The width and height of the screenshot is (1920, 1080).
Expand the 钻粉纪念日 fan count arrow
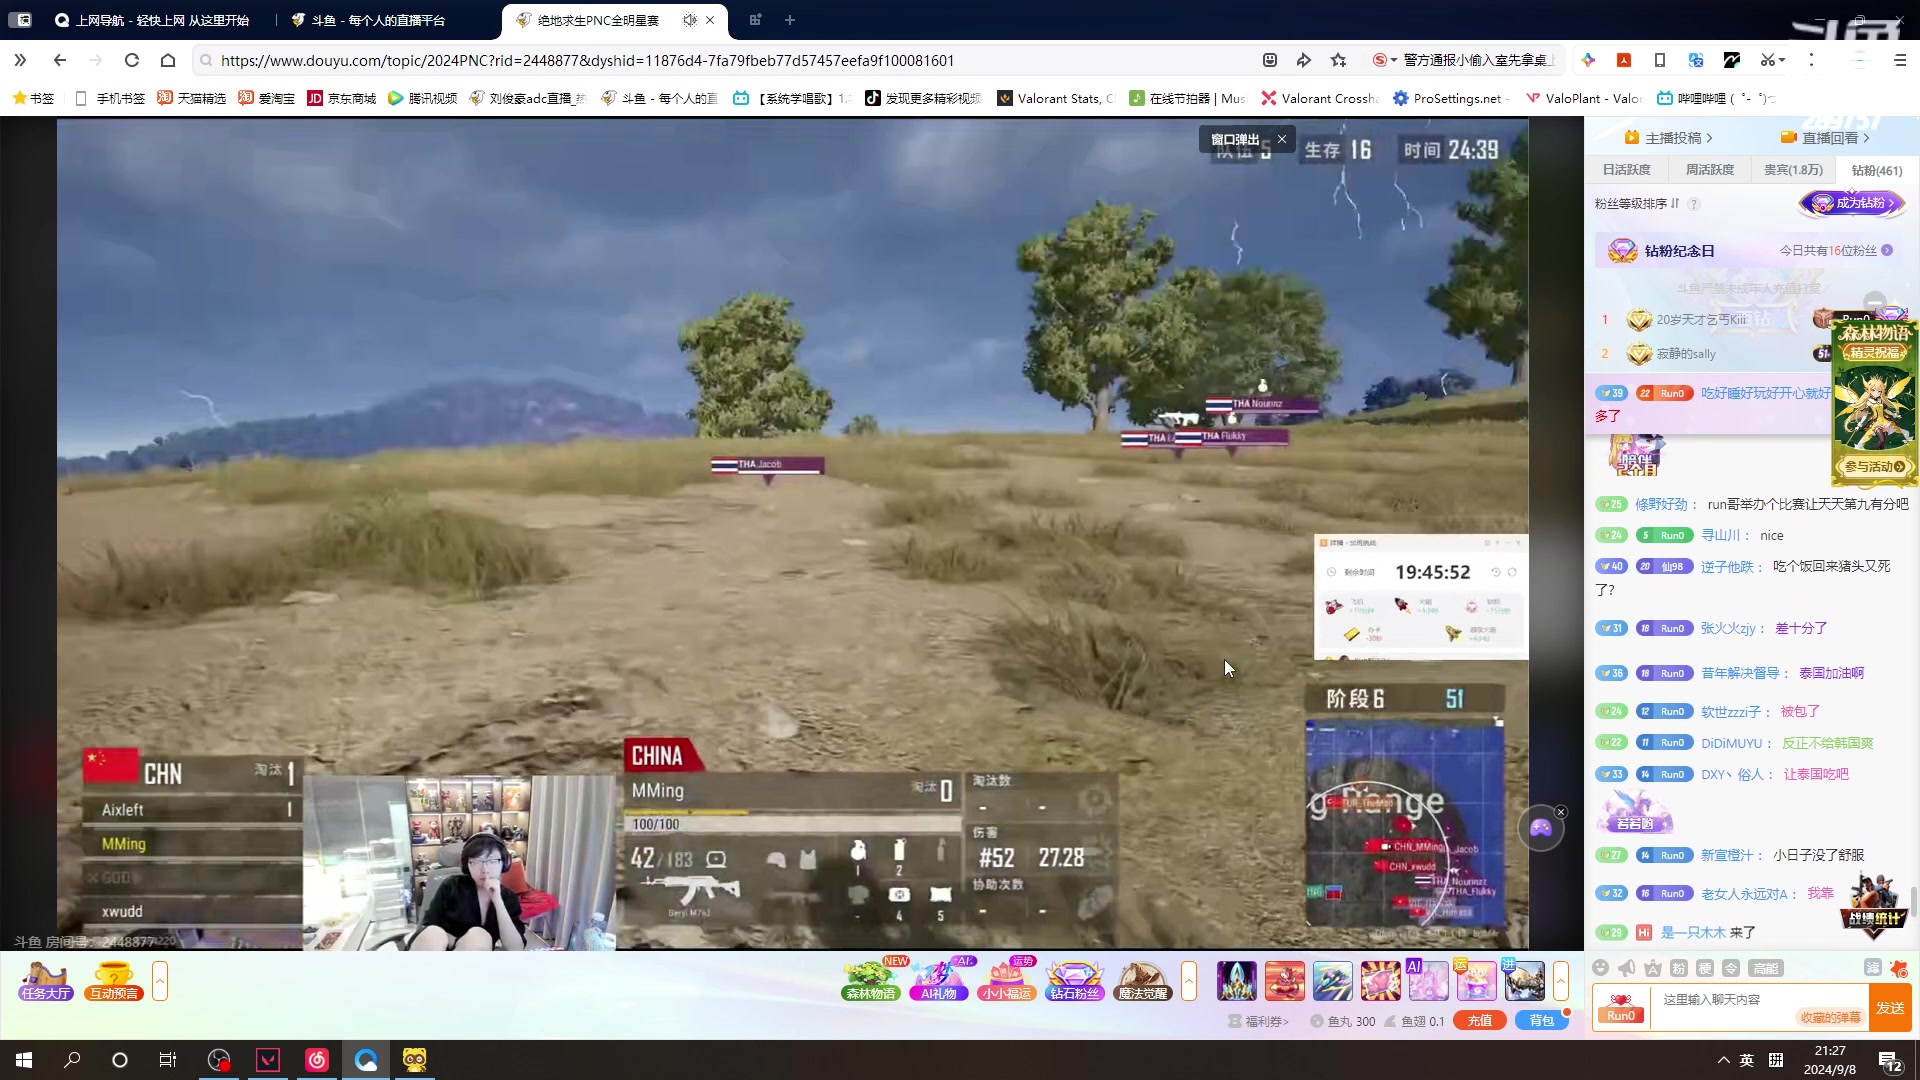1887,251
